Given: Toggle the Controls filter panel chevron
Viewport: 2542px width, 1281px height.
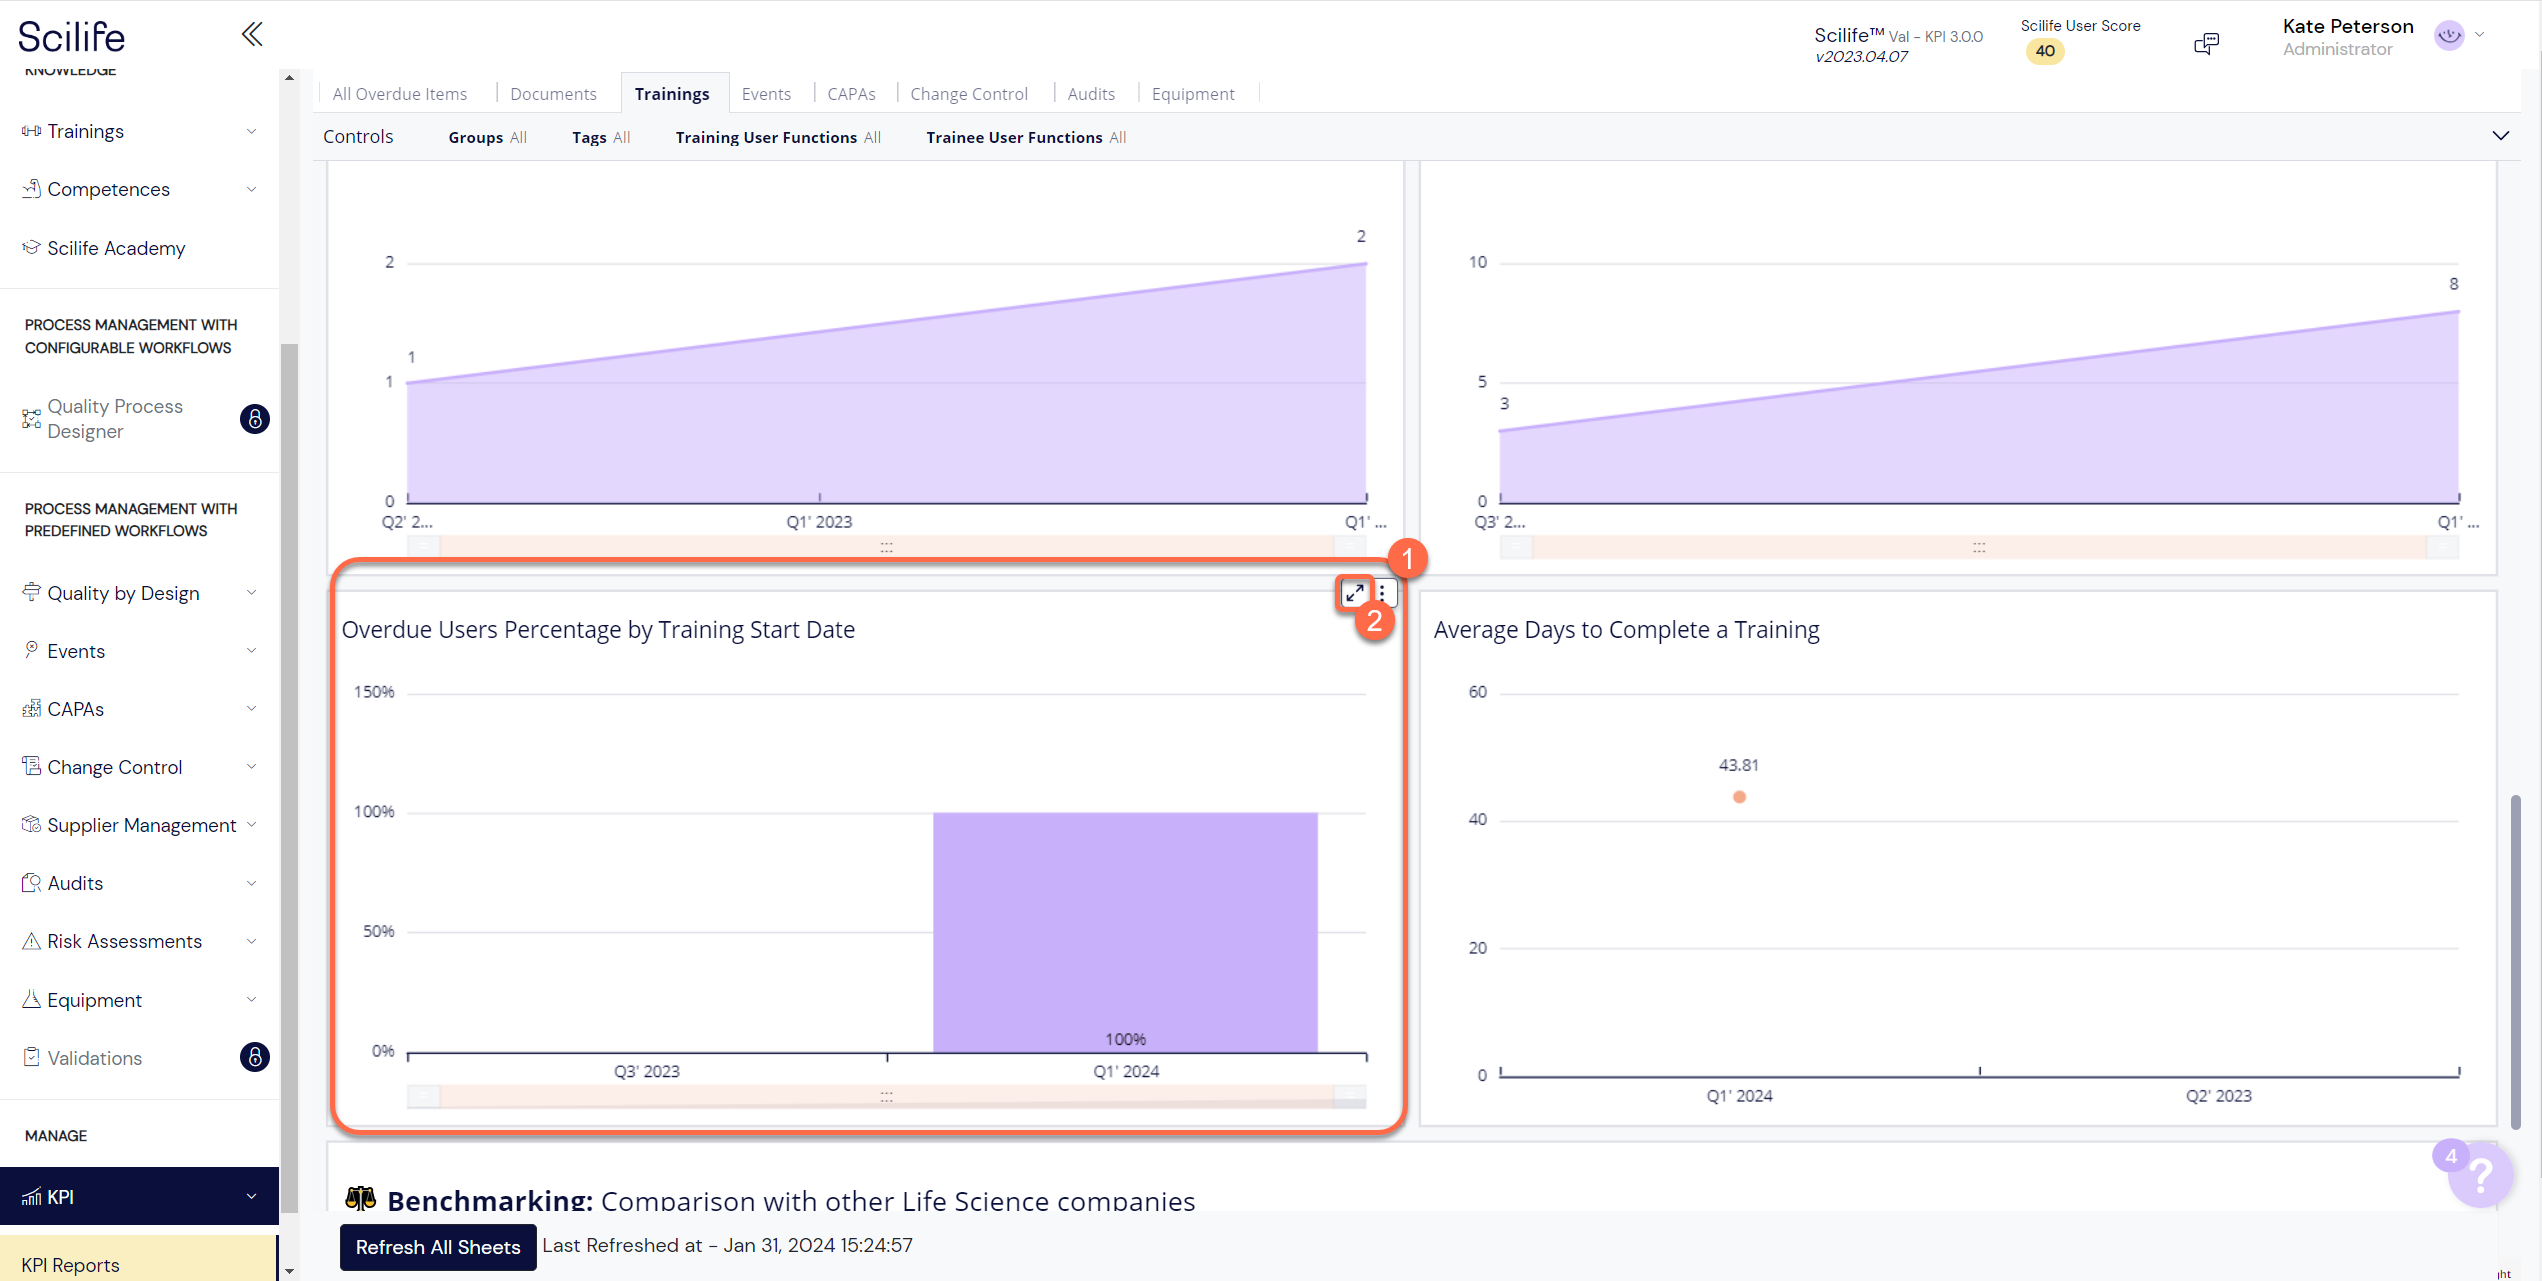Looking at the screenshot, I should [2501, 136].
